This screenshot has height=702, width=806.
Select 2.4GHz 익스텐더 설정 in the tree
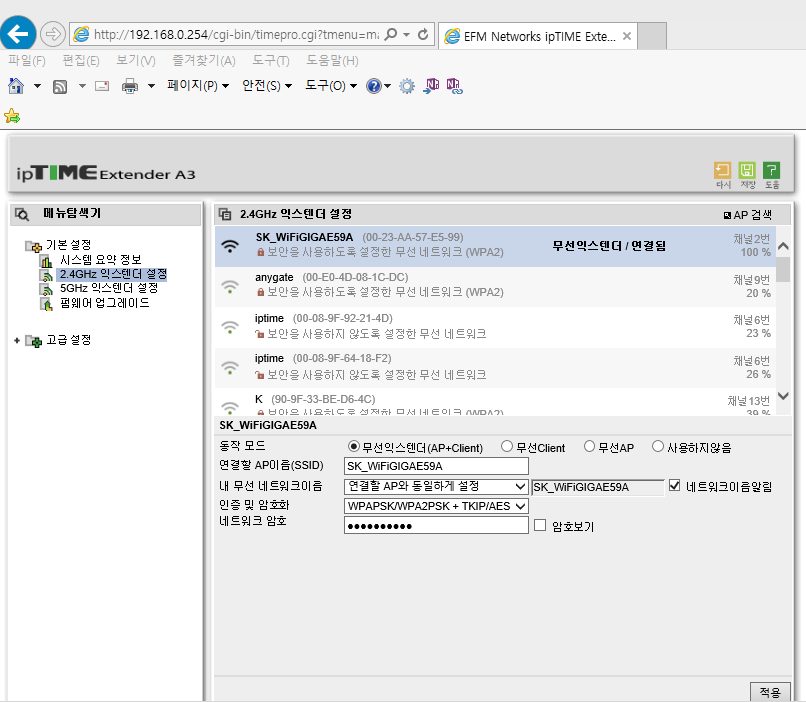pos(113,274)
